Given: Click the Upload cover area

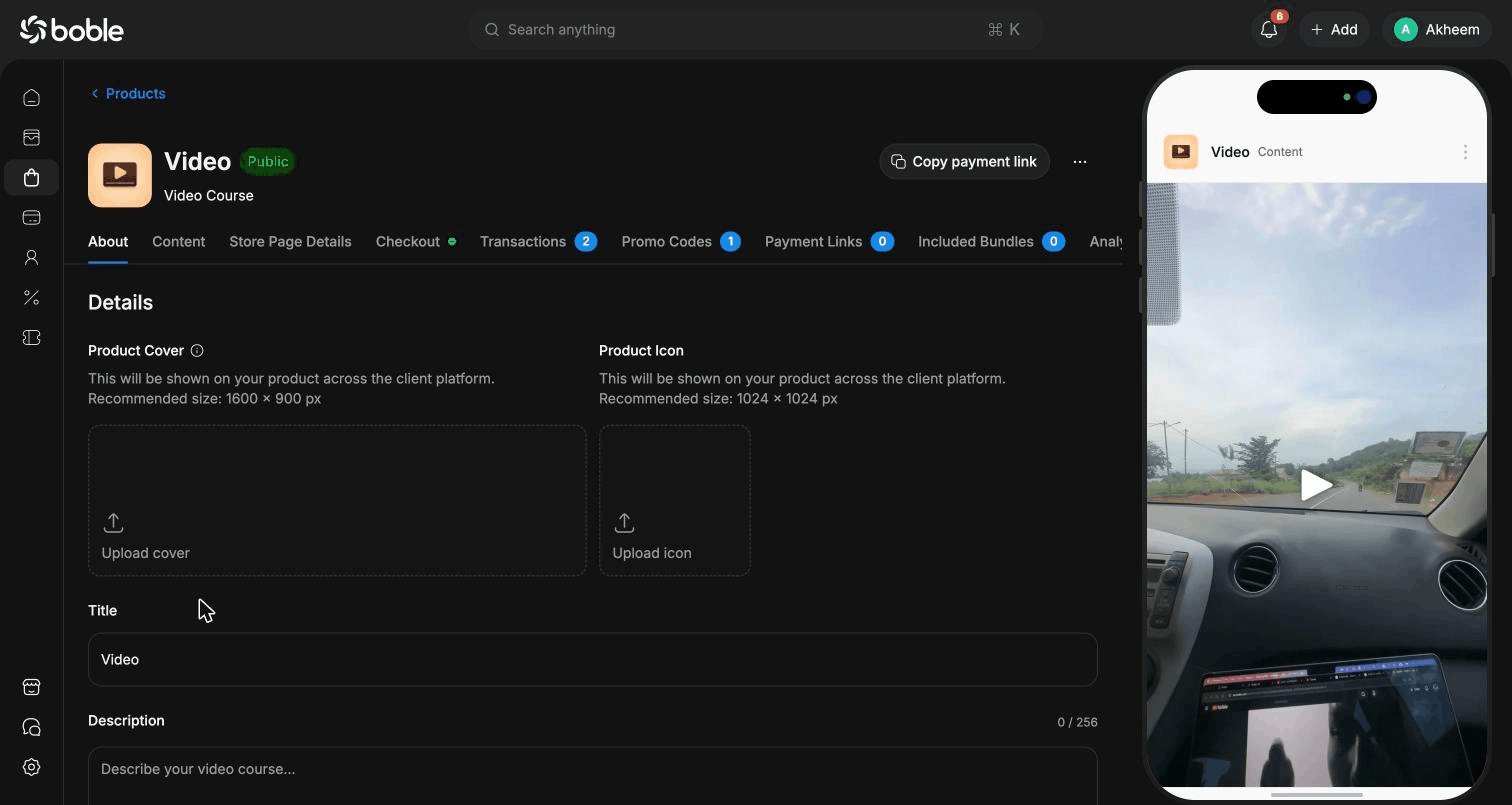Looking at the screenshot, I should point(337,501).
